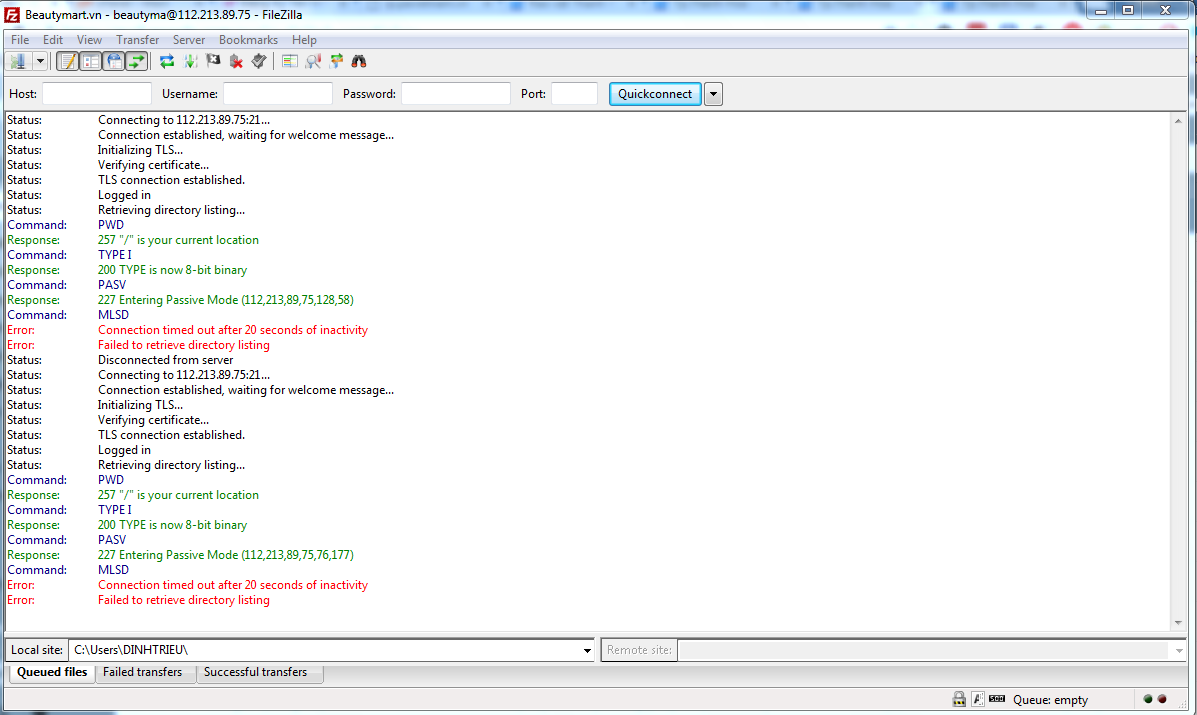Close the FileZilla window
The height and width of the screenshot is (715, 1197).
click(x=1165, y=11)
